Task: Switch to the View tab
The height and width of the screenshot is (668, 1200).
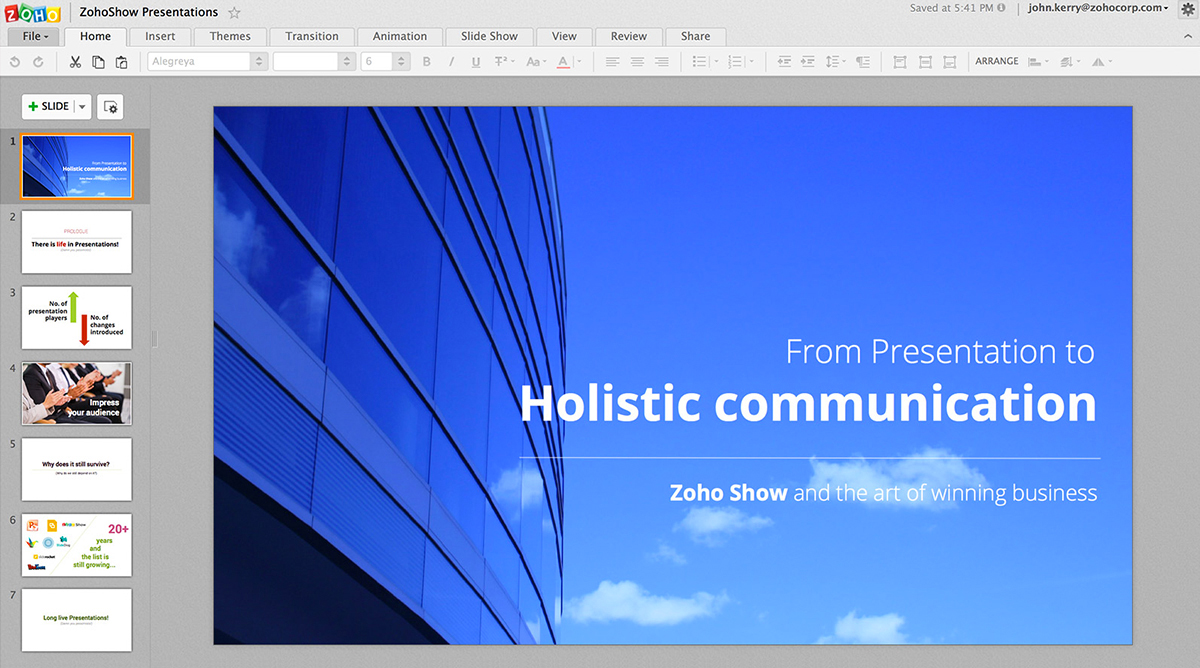Action: pyautogui.click(x=564, y=37)
